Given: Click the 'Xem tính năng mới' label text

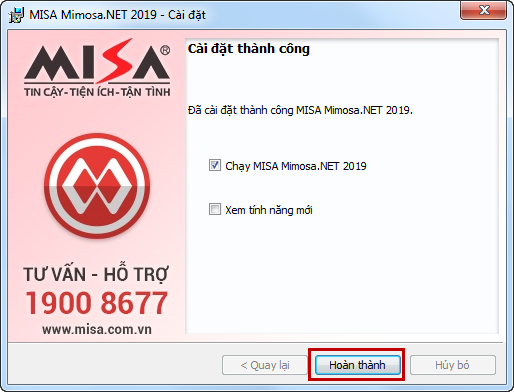Looking at the screenshot, I should coord(269,210).
